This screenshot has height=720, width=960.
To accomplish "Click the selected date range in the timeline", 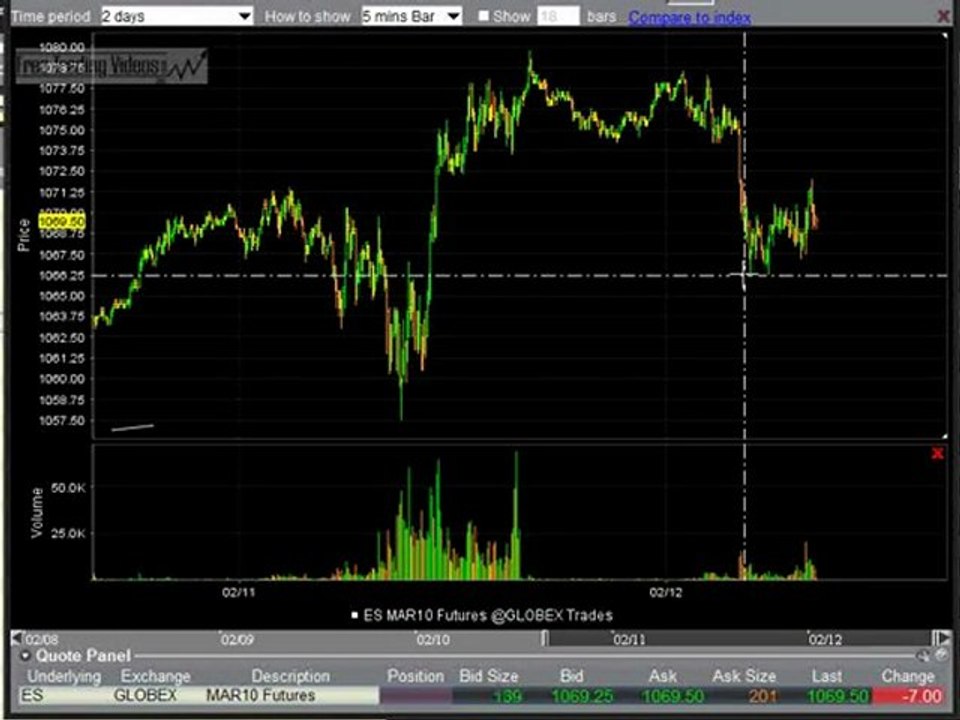I will click(x=738, y=639).
